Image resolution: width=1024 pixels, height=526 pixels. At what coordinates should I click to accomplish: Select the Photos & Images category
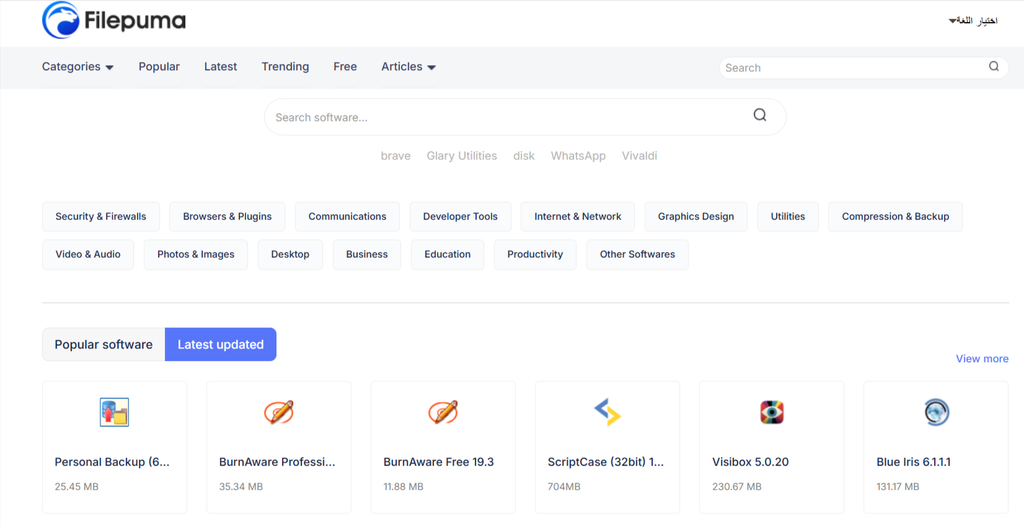(195, 254)
